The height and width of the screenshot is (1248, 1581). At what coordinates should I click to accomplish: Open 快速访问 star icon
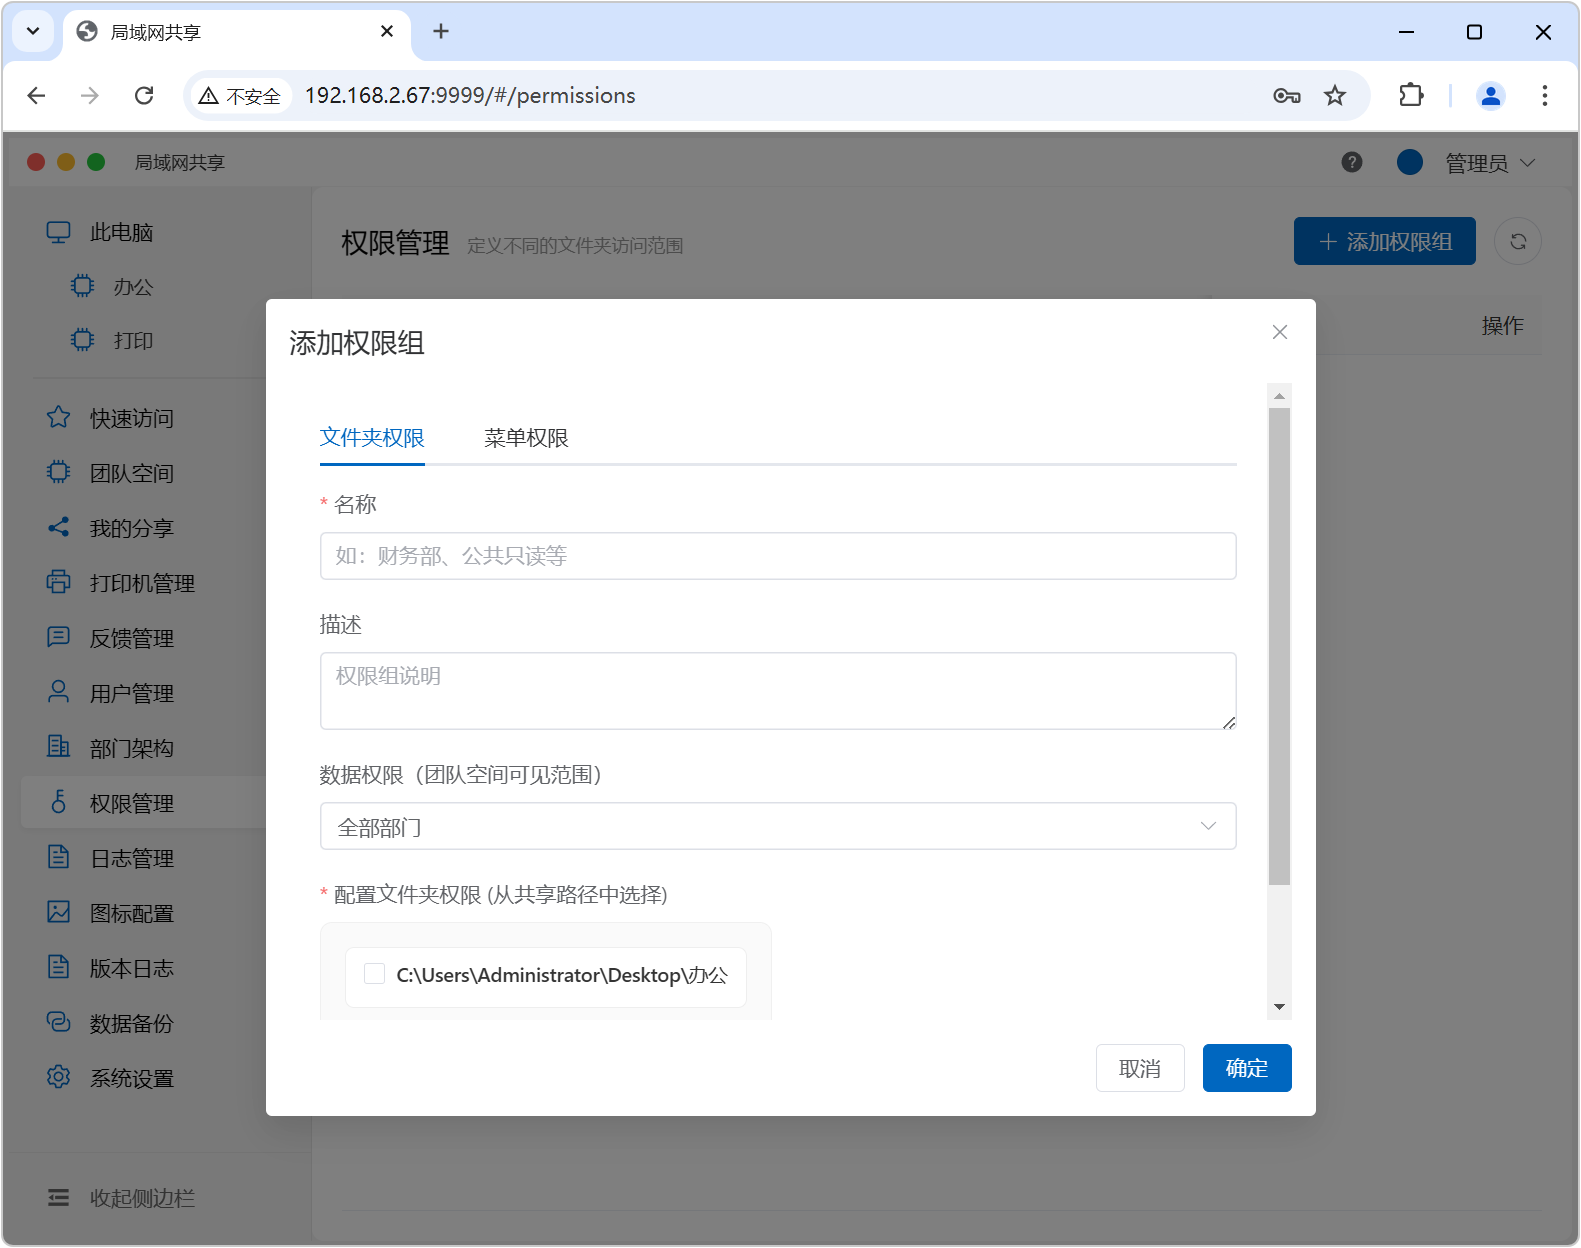coord(59,417)
